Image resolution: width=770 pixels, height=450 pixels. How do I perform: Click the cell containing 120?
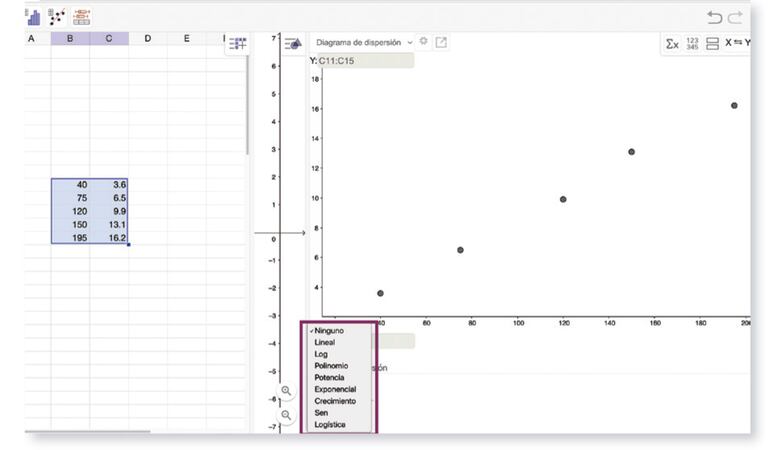[x=70, y=212]
